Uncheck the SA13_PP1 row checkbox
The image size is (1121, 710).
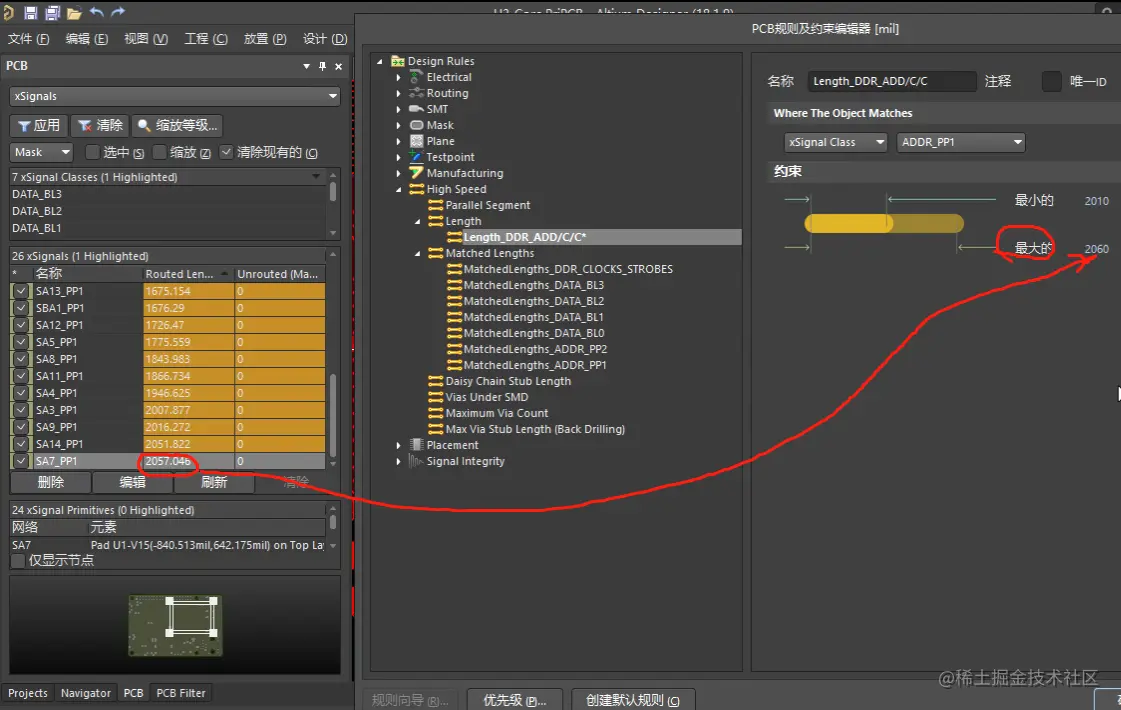21,291
